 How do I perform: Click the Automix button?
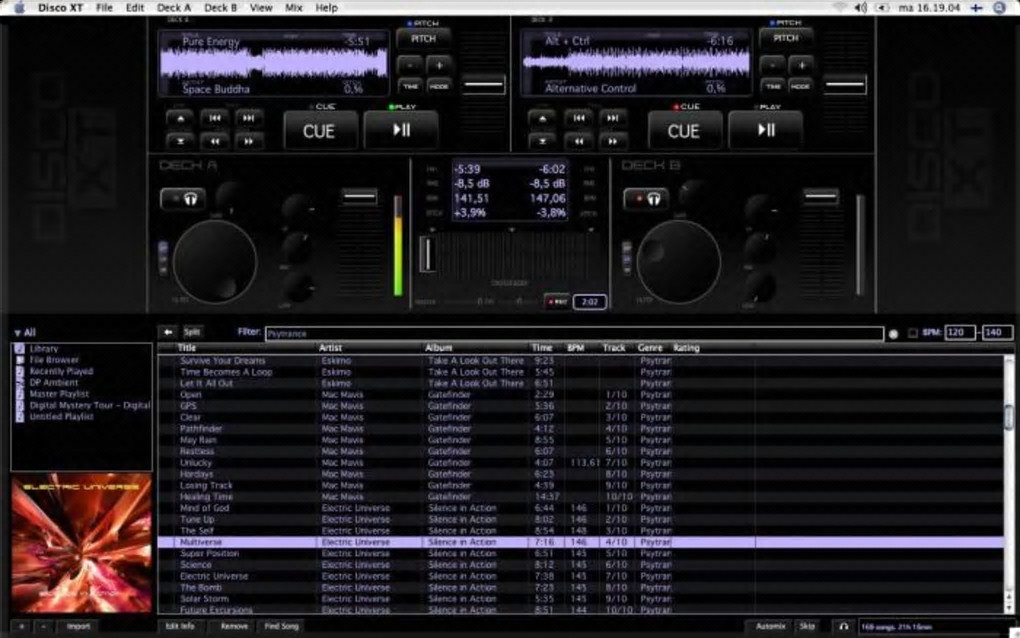[770, 626]
